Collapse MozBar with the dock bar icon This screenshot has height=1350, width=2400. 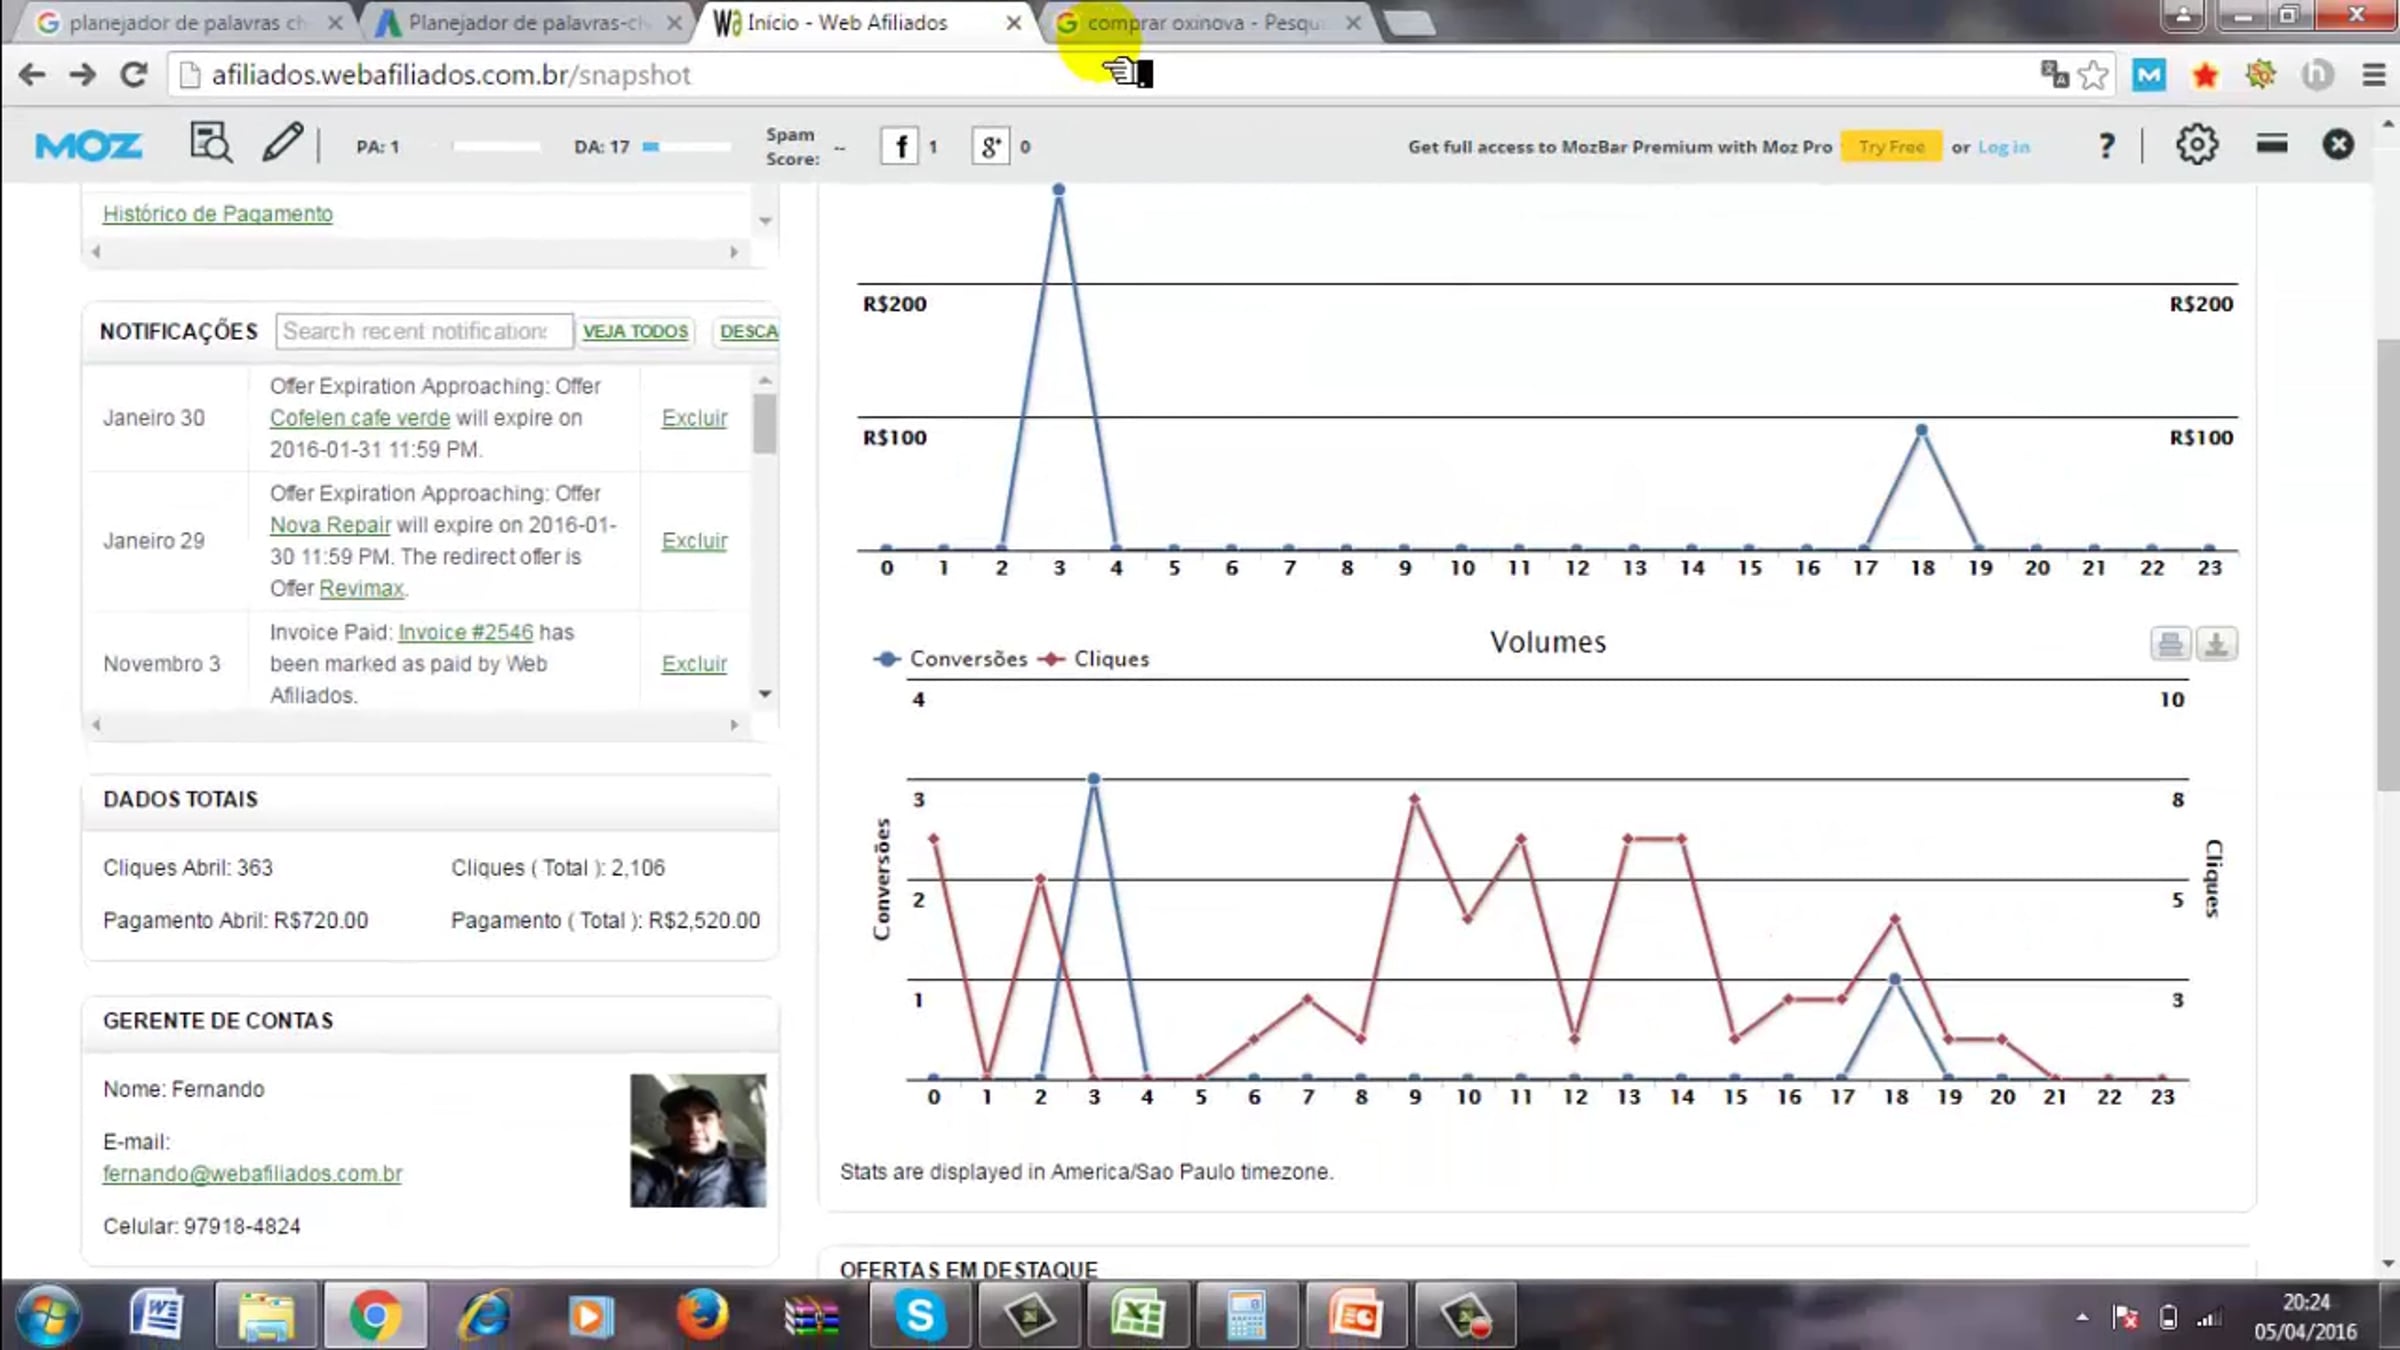pos(2271,145)
